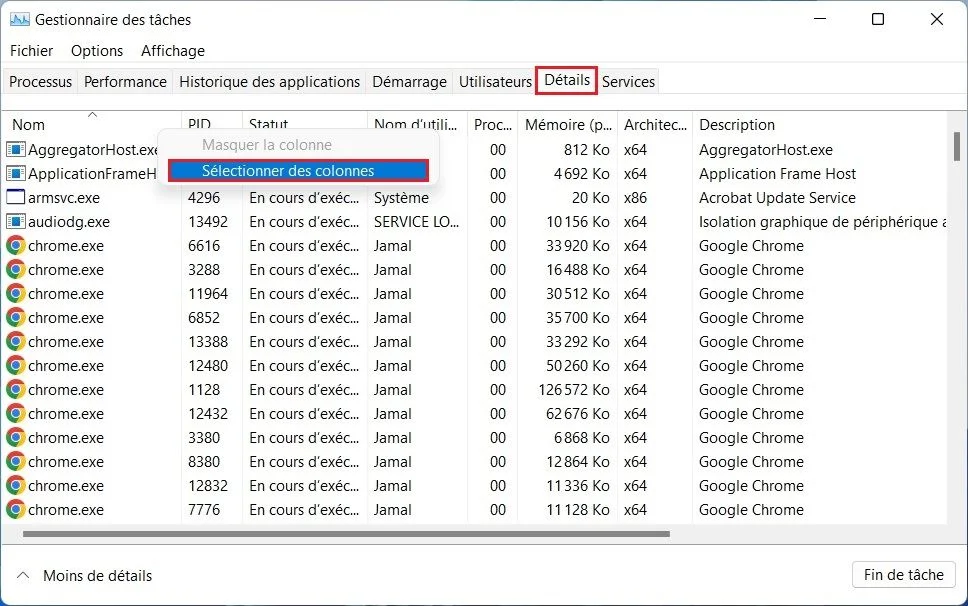Image resolution: width=968 pixels, height=606 pixels.
Task: Sort by the Description column header
Action: [x=737, y=125]
